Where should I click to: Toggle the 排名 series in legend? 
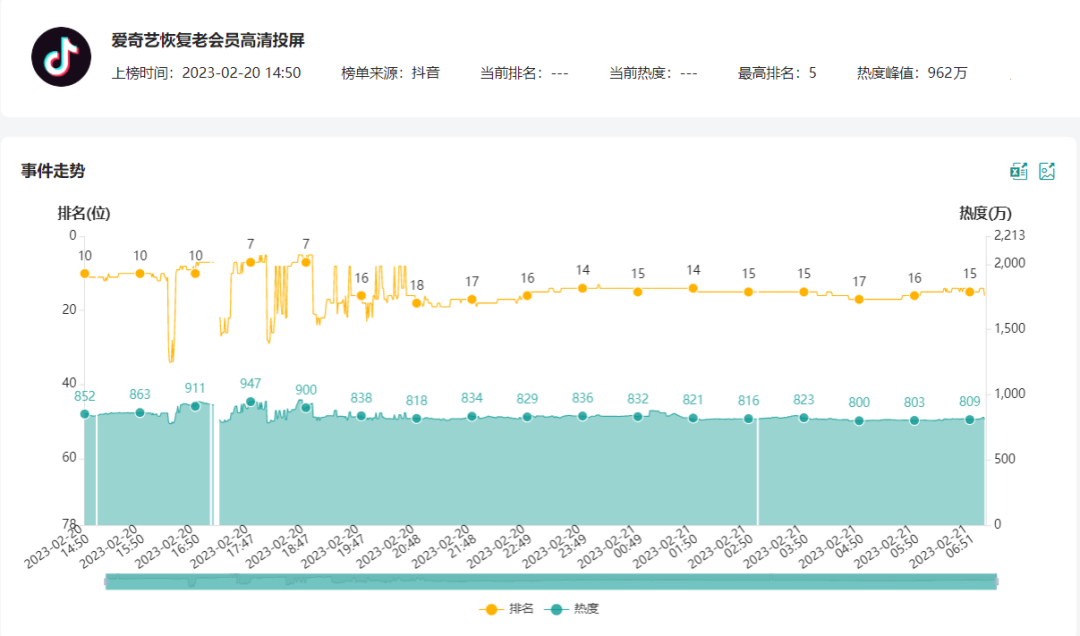pos(509,608)
